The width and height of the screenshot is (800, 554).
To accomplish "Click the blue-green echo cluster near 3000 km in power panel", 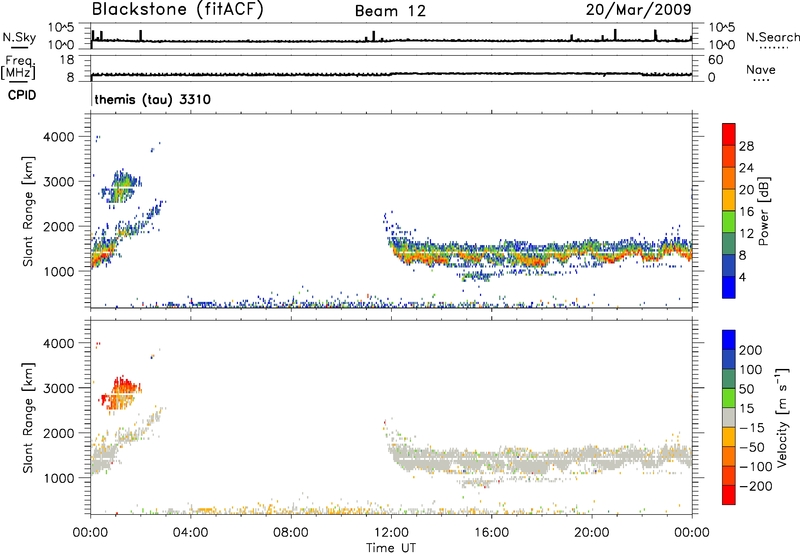I will click(121, 186).
